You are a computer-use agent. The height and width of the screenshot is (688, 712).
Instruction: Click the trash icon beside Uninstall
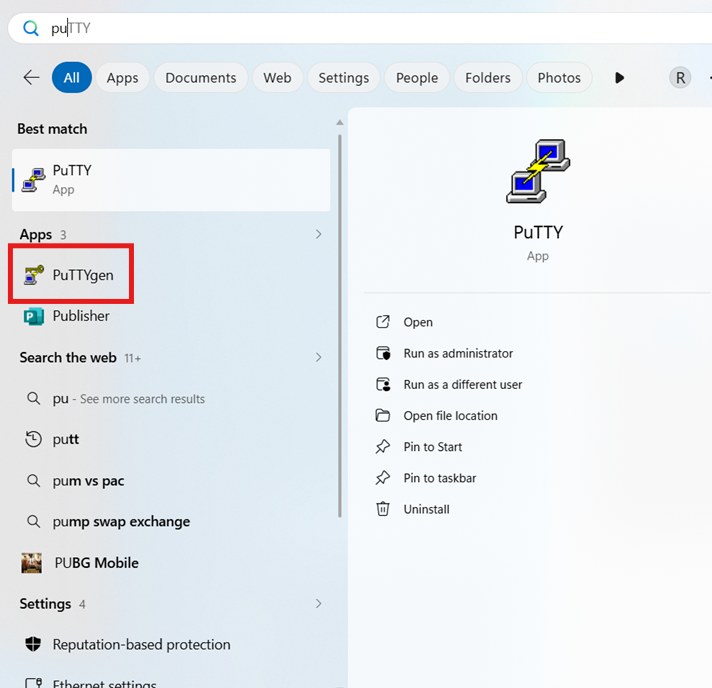point(383,509)
